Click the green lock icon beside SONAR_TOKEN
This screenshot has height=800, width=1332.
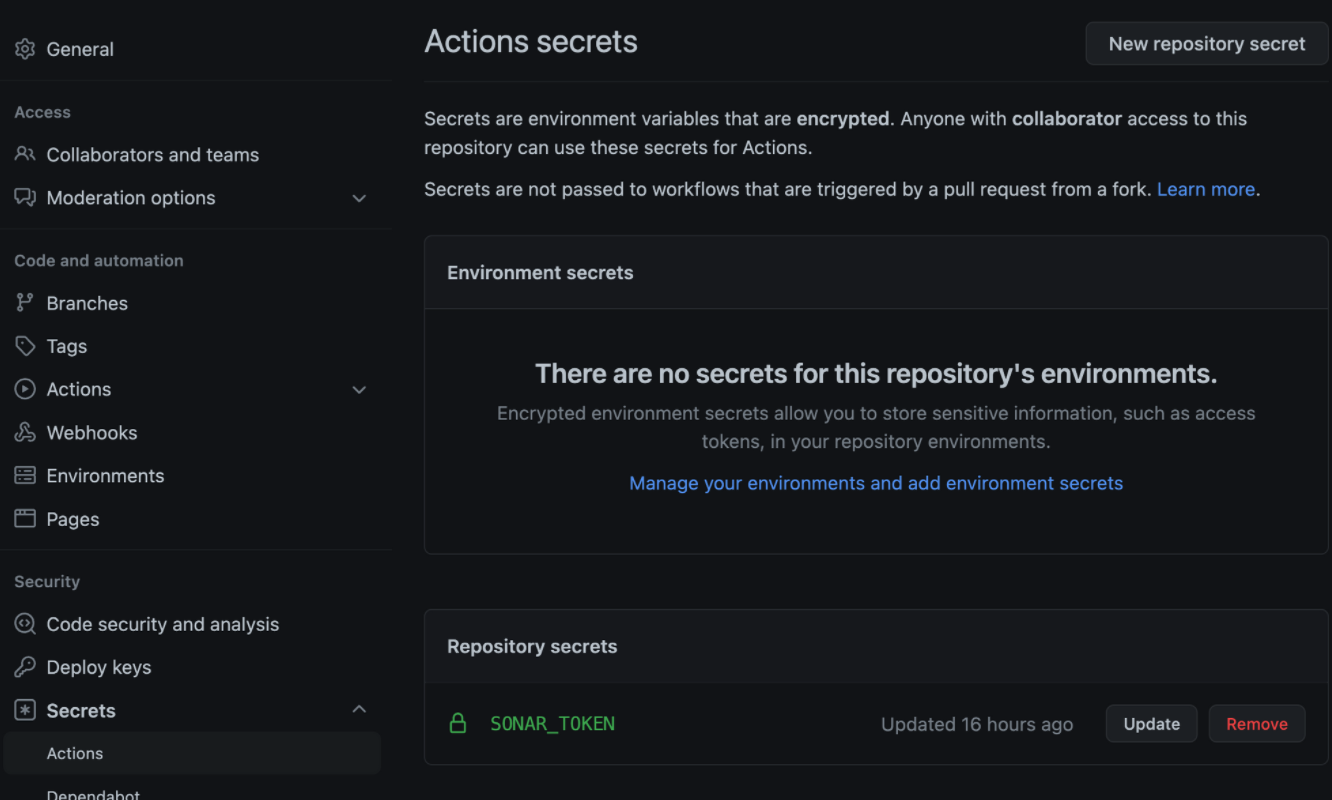(x=458, y=723)
